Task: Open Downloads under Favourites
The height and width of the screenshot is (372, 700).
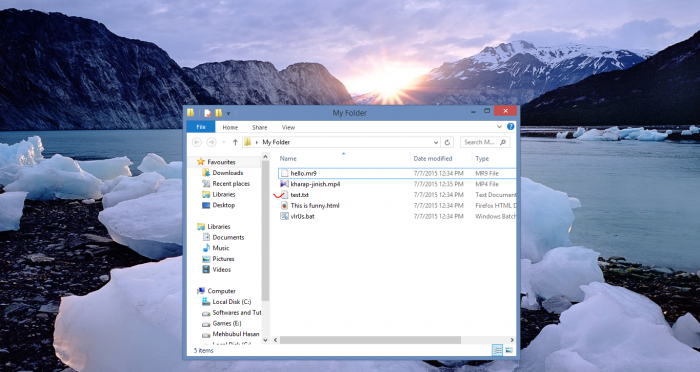Action: click(227, 172)
